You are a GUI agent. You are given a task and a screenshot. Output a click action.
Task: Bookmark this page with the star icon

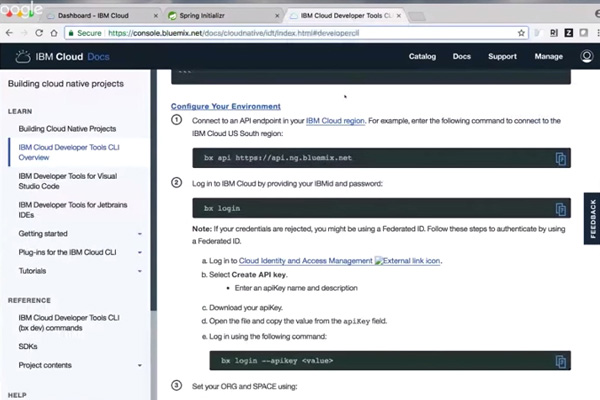(521, 33)
